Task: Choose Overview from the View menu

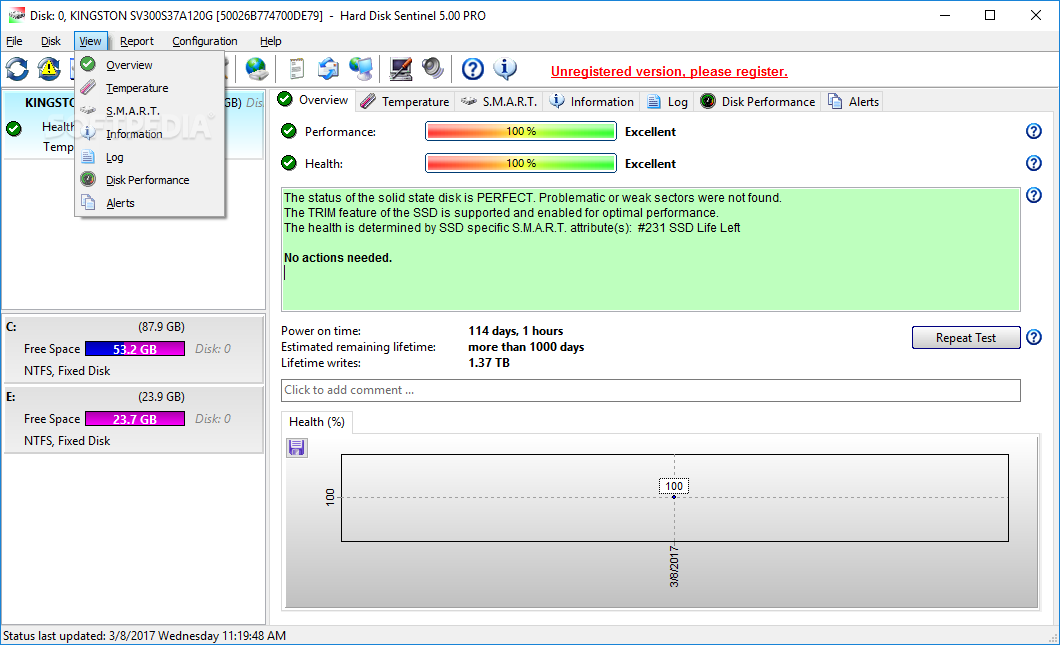Action: (149, 65)
